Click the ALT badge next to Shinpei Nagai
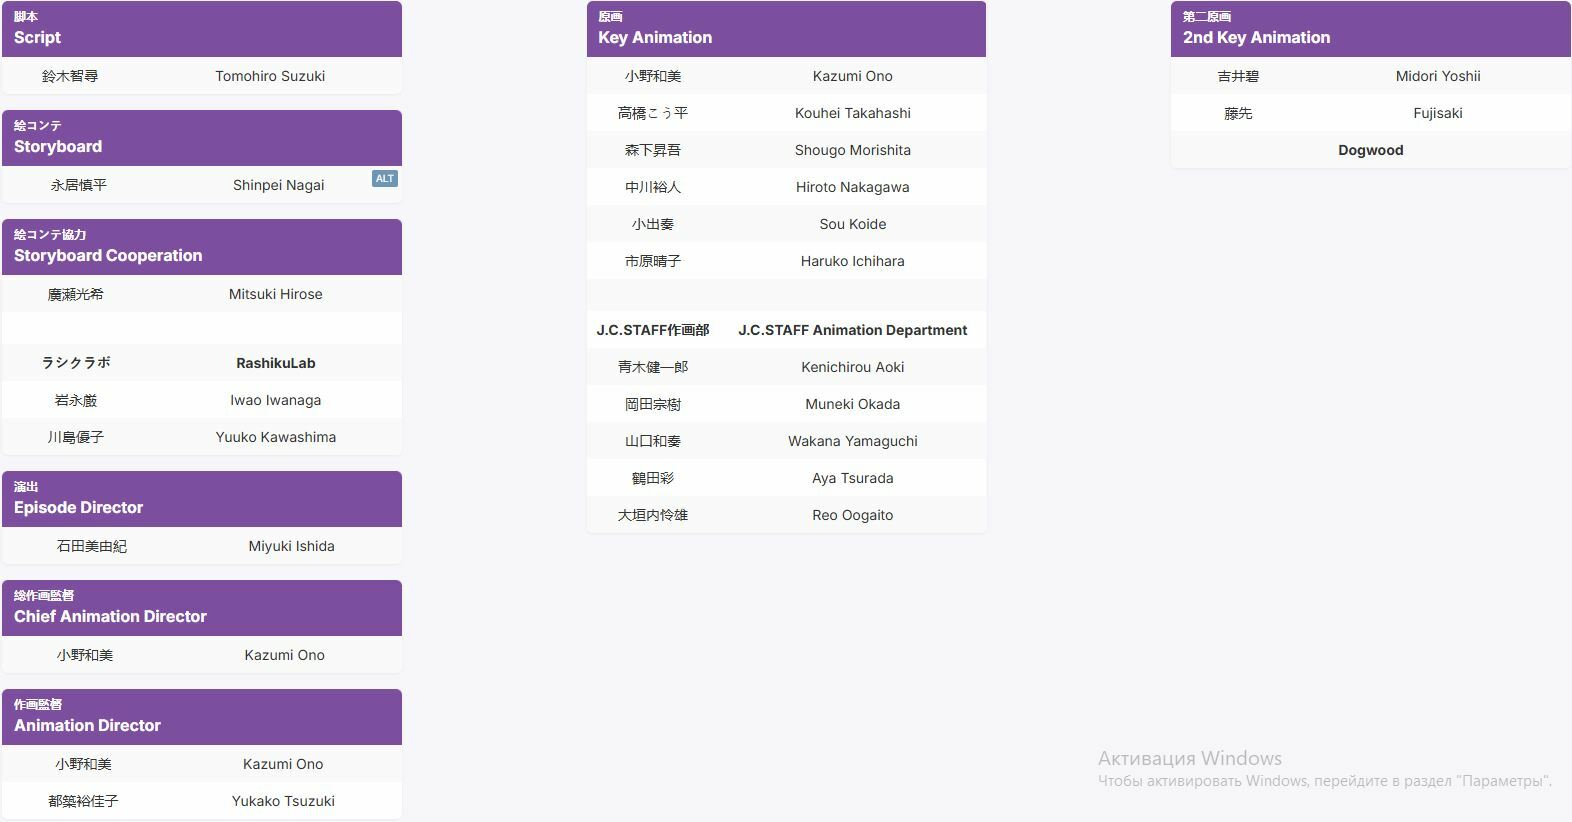The image size is (1572, 822). tap(385, 179)
